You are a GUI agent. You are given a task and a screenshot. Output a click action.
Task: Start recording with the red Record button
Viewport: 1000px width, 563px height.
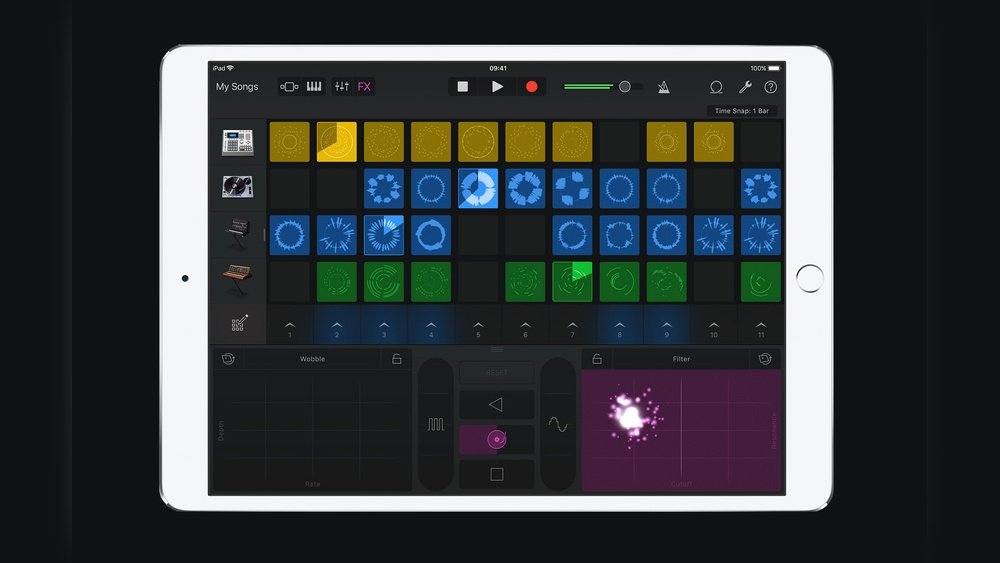click(x=531, y=87)
